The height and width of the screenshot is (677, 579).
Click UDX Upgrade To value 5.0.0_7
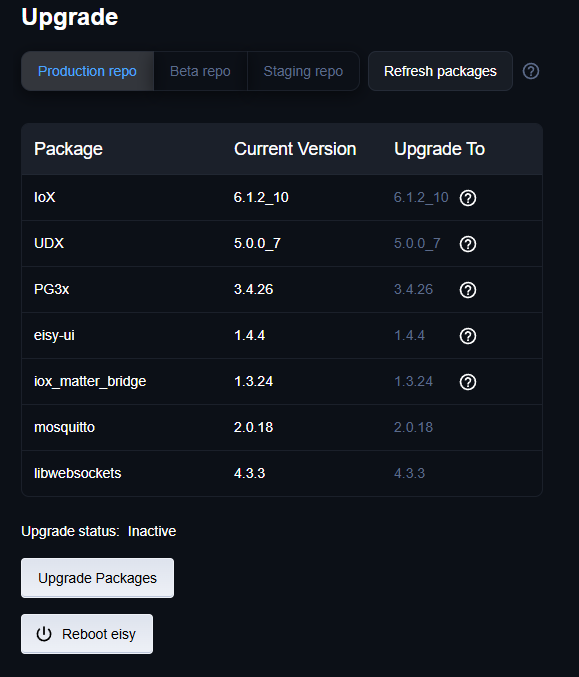[x=417, y=243]
